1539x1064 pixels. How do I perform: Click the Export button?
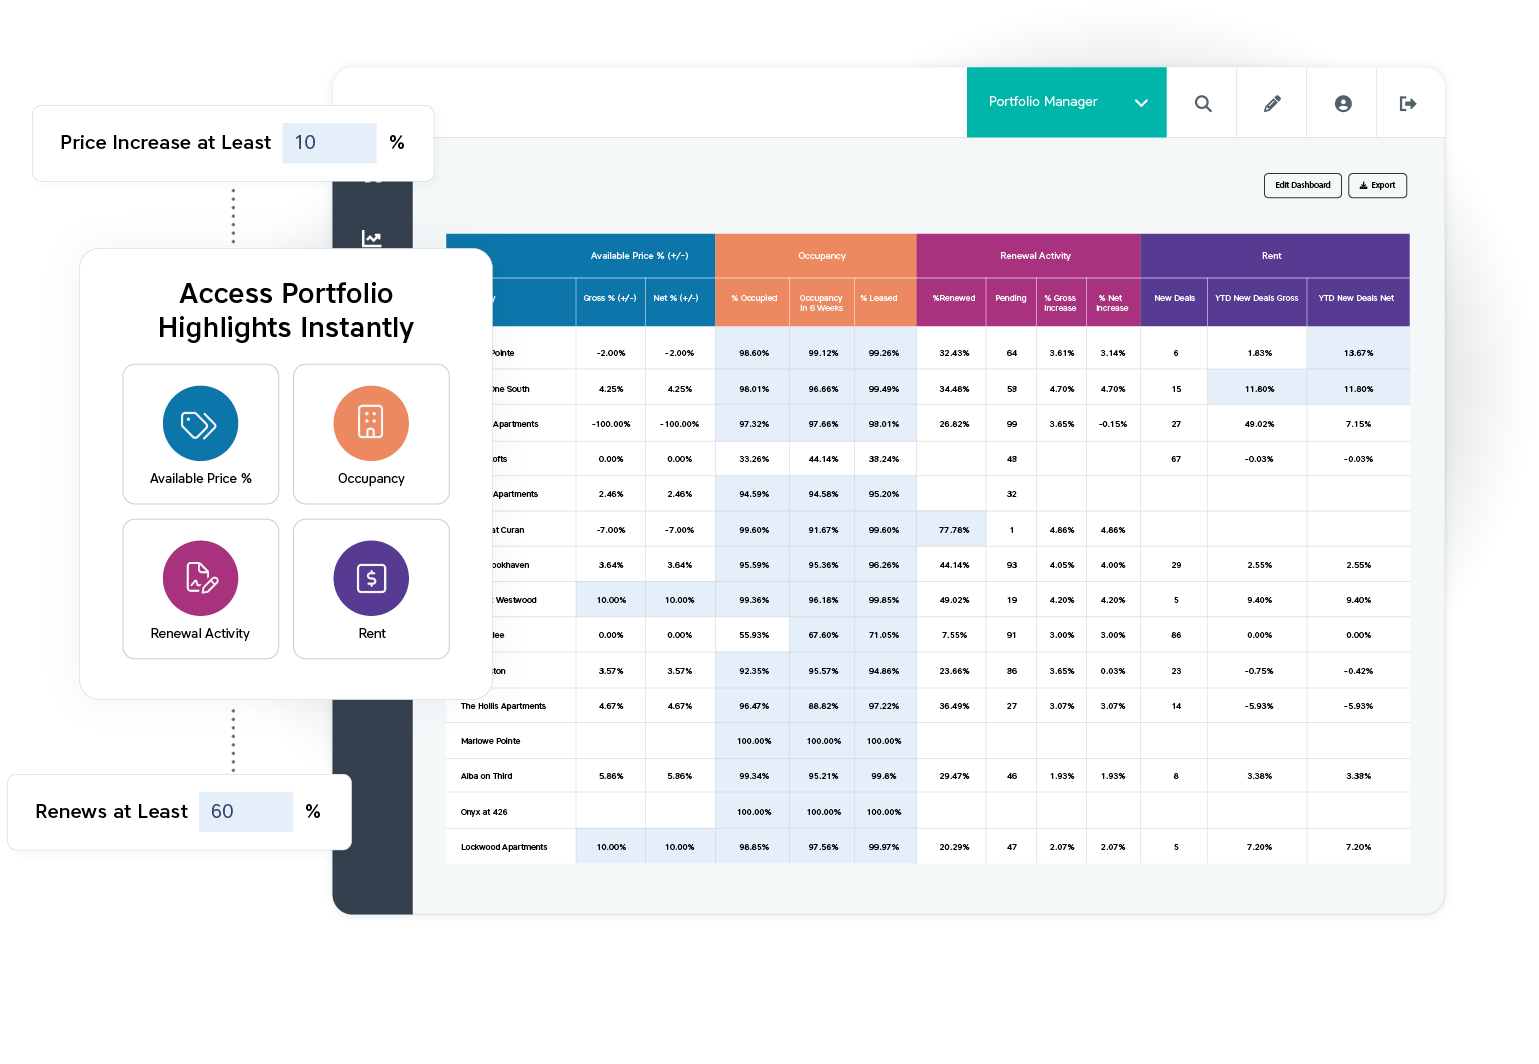pyautogui.click(x=1377, y=185)
